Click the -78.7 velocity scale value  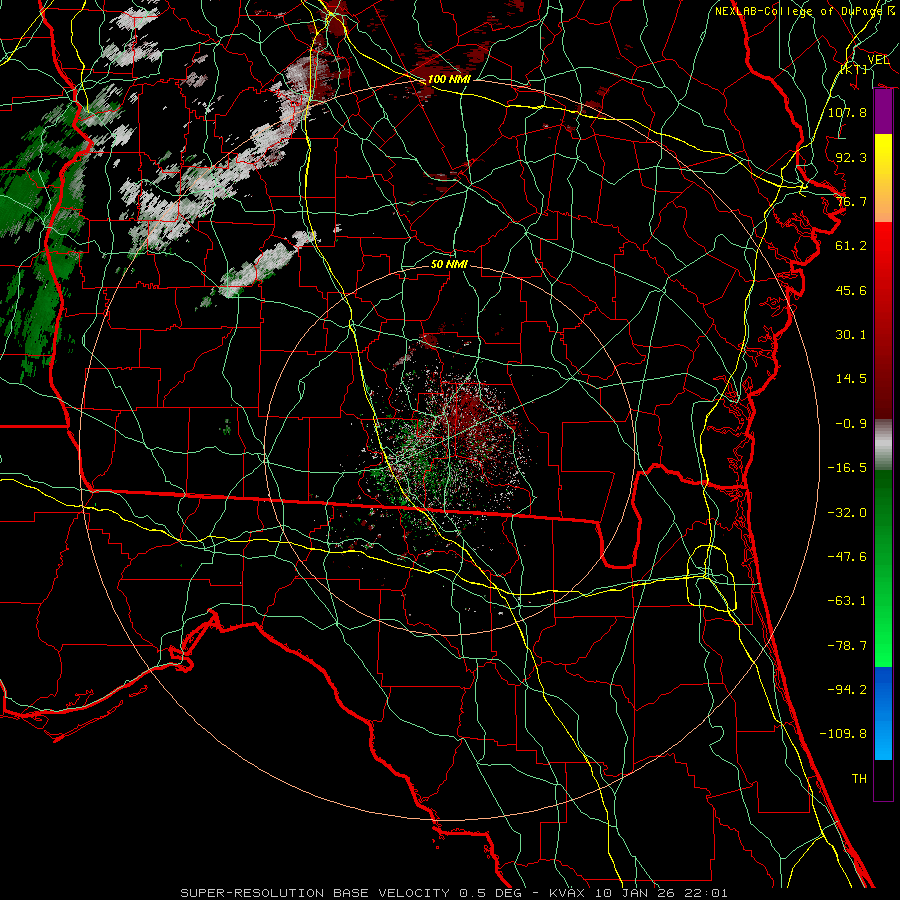click(847, 646)
